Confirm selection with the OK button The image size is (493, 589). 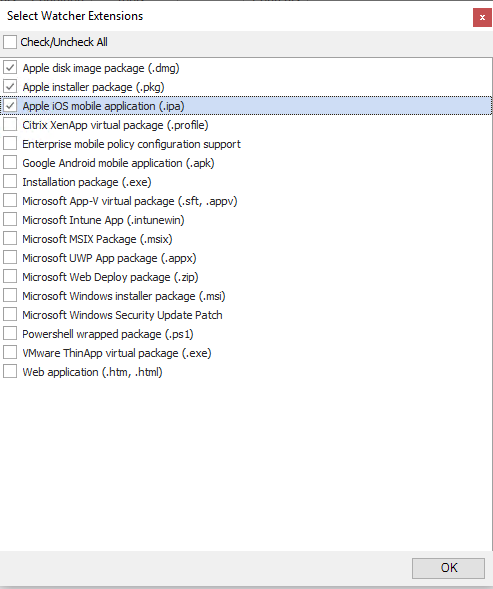click(x=448, y=568)
